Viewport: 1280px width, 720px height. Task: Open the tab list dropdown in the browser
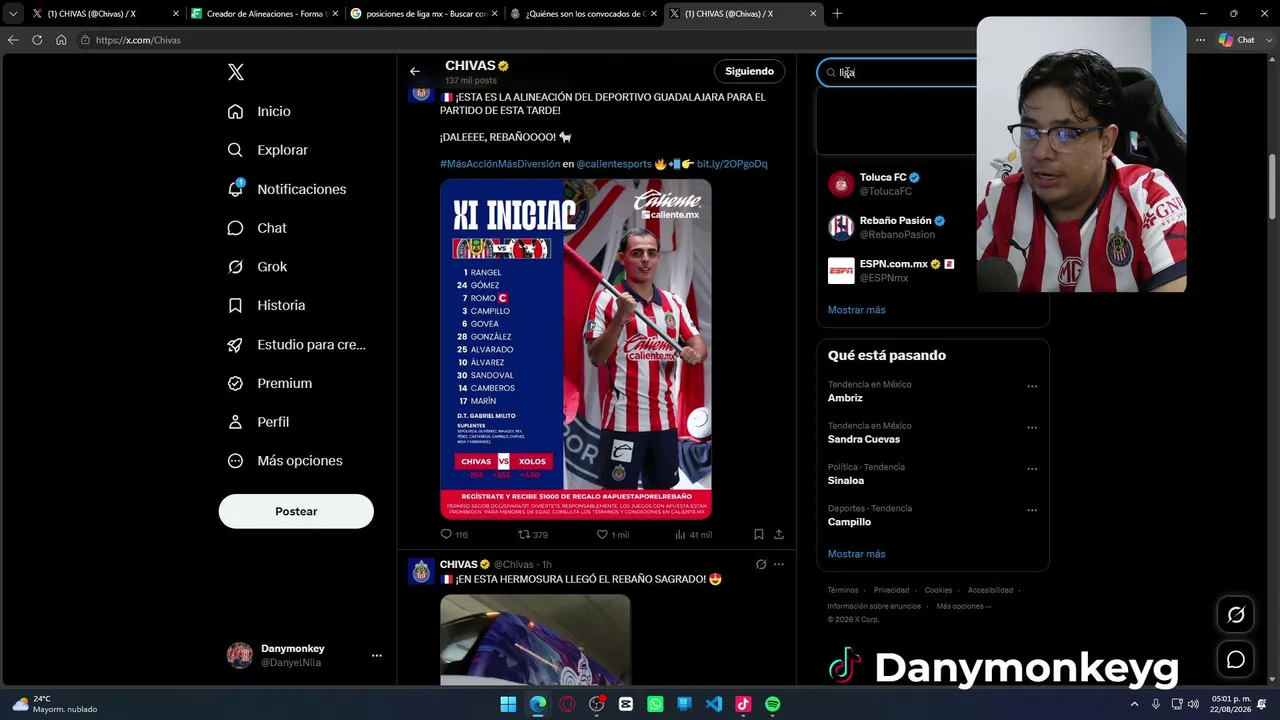tap(12, 14)
